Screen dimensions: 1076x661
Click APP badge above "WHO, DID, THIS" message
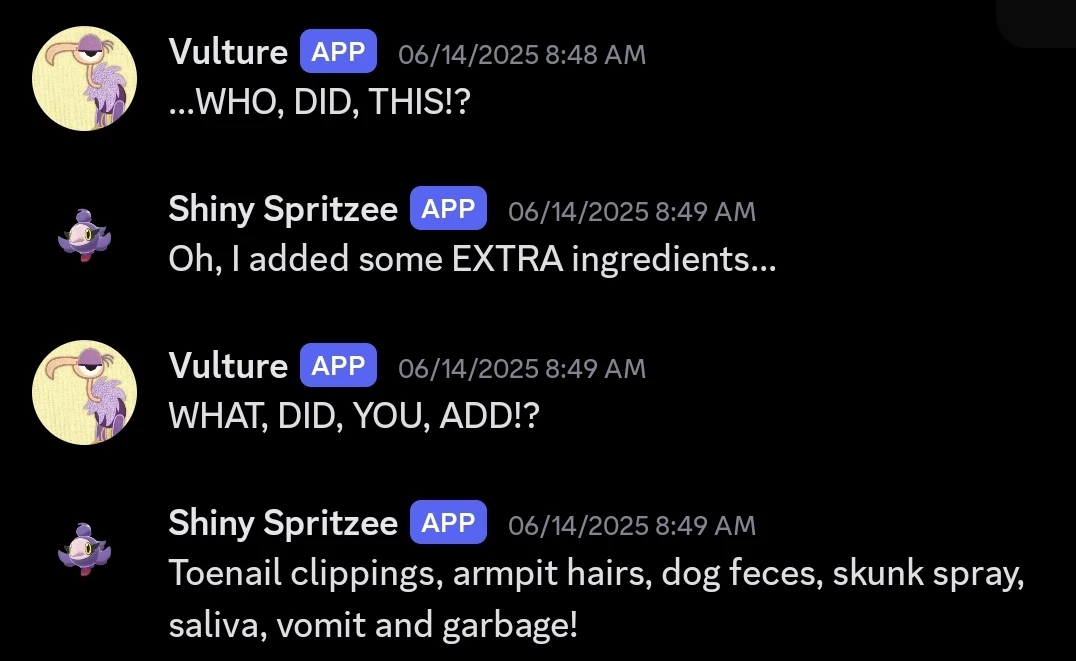coord(338,52)
